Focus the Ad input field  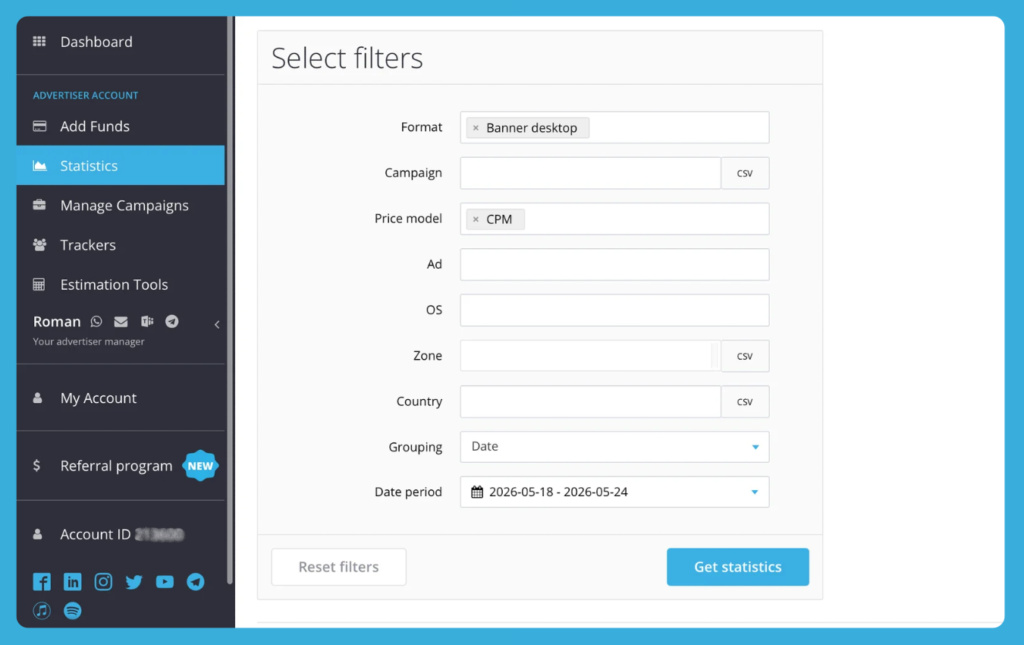(x=615, y=264)
